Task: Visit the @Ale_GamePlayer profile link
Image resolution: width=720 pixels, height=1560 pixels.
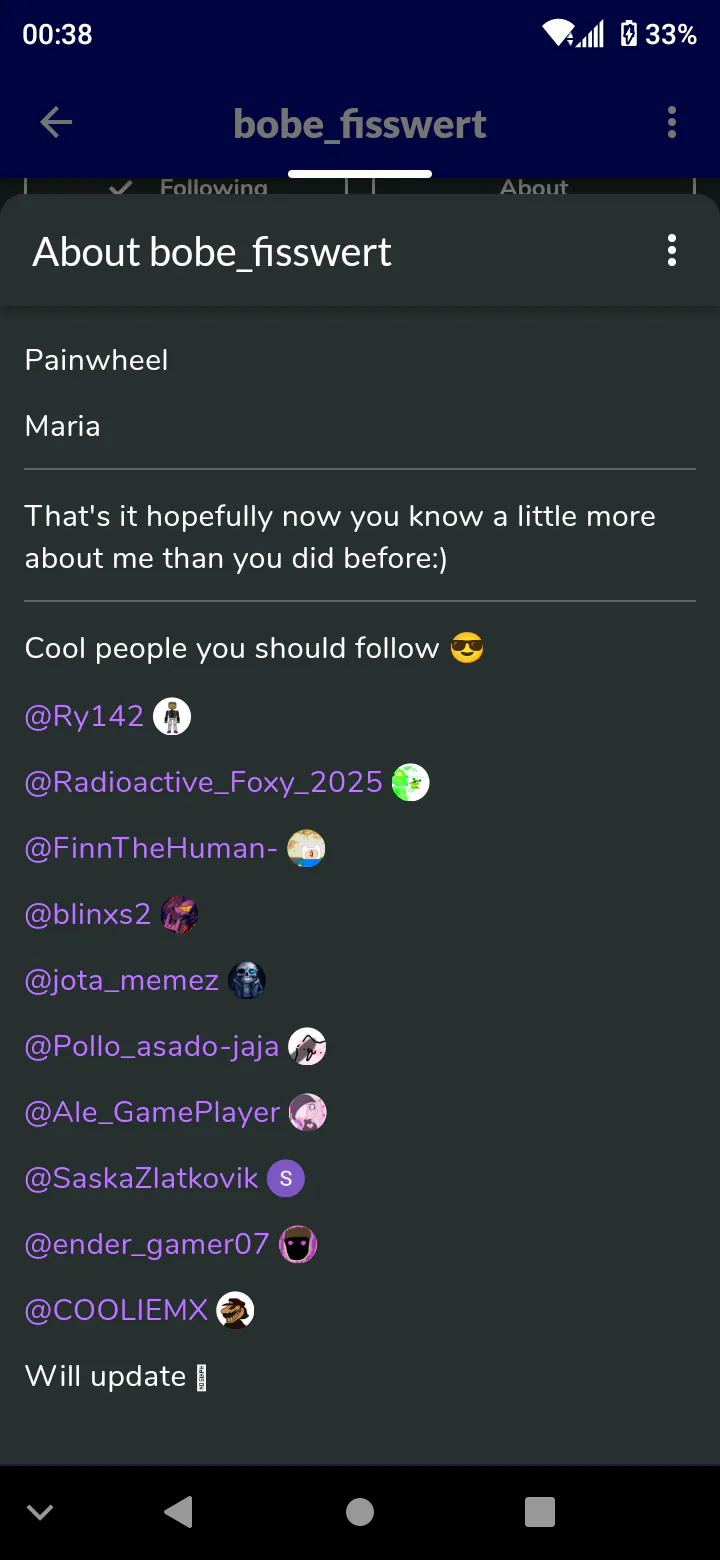Action: (153, 1112)
